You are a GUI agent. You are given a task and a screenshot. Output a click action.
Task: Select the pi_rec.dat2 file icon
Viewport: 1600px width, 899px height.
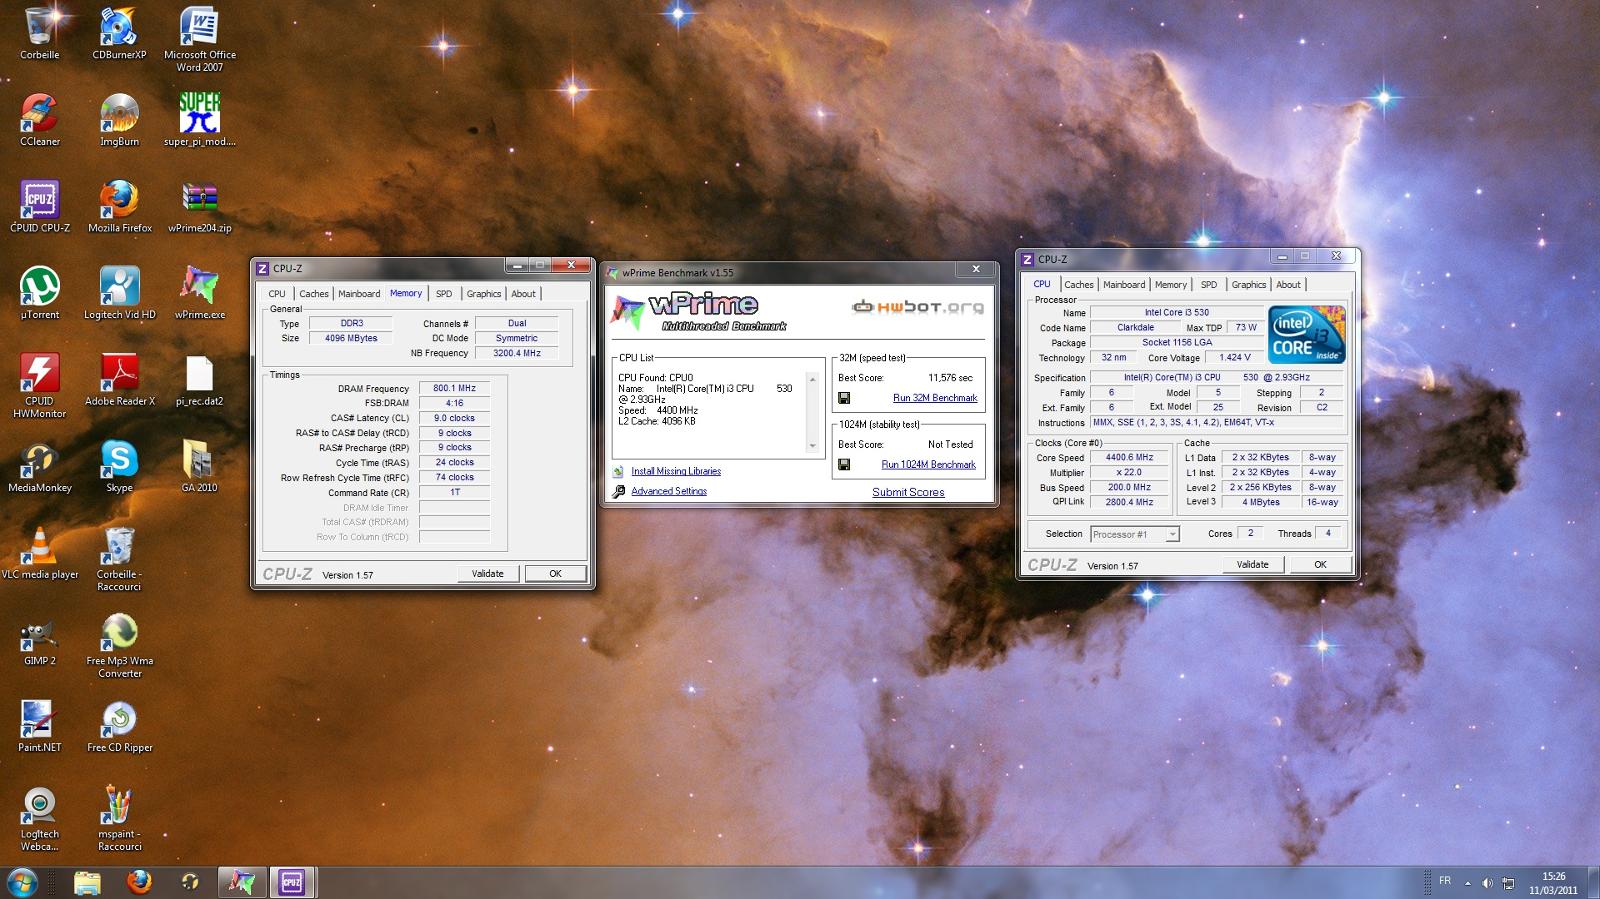(200, 379)
